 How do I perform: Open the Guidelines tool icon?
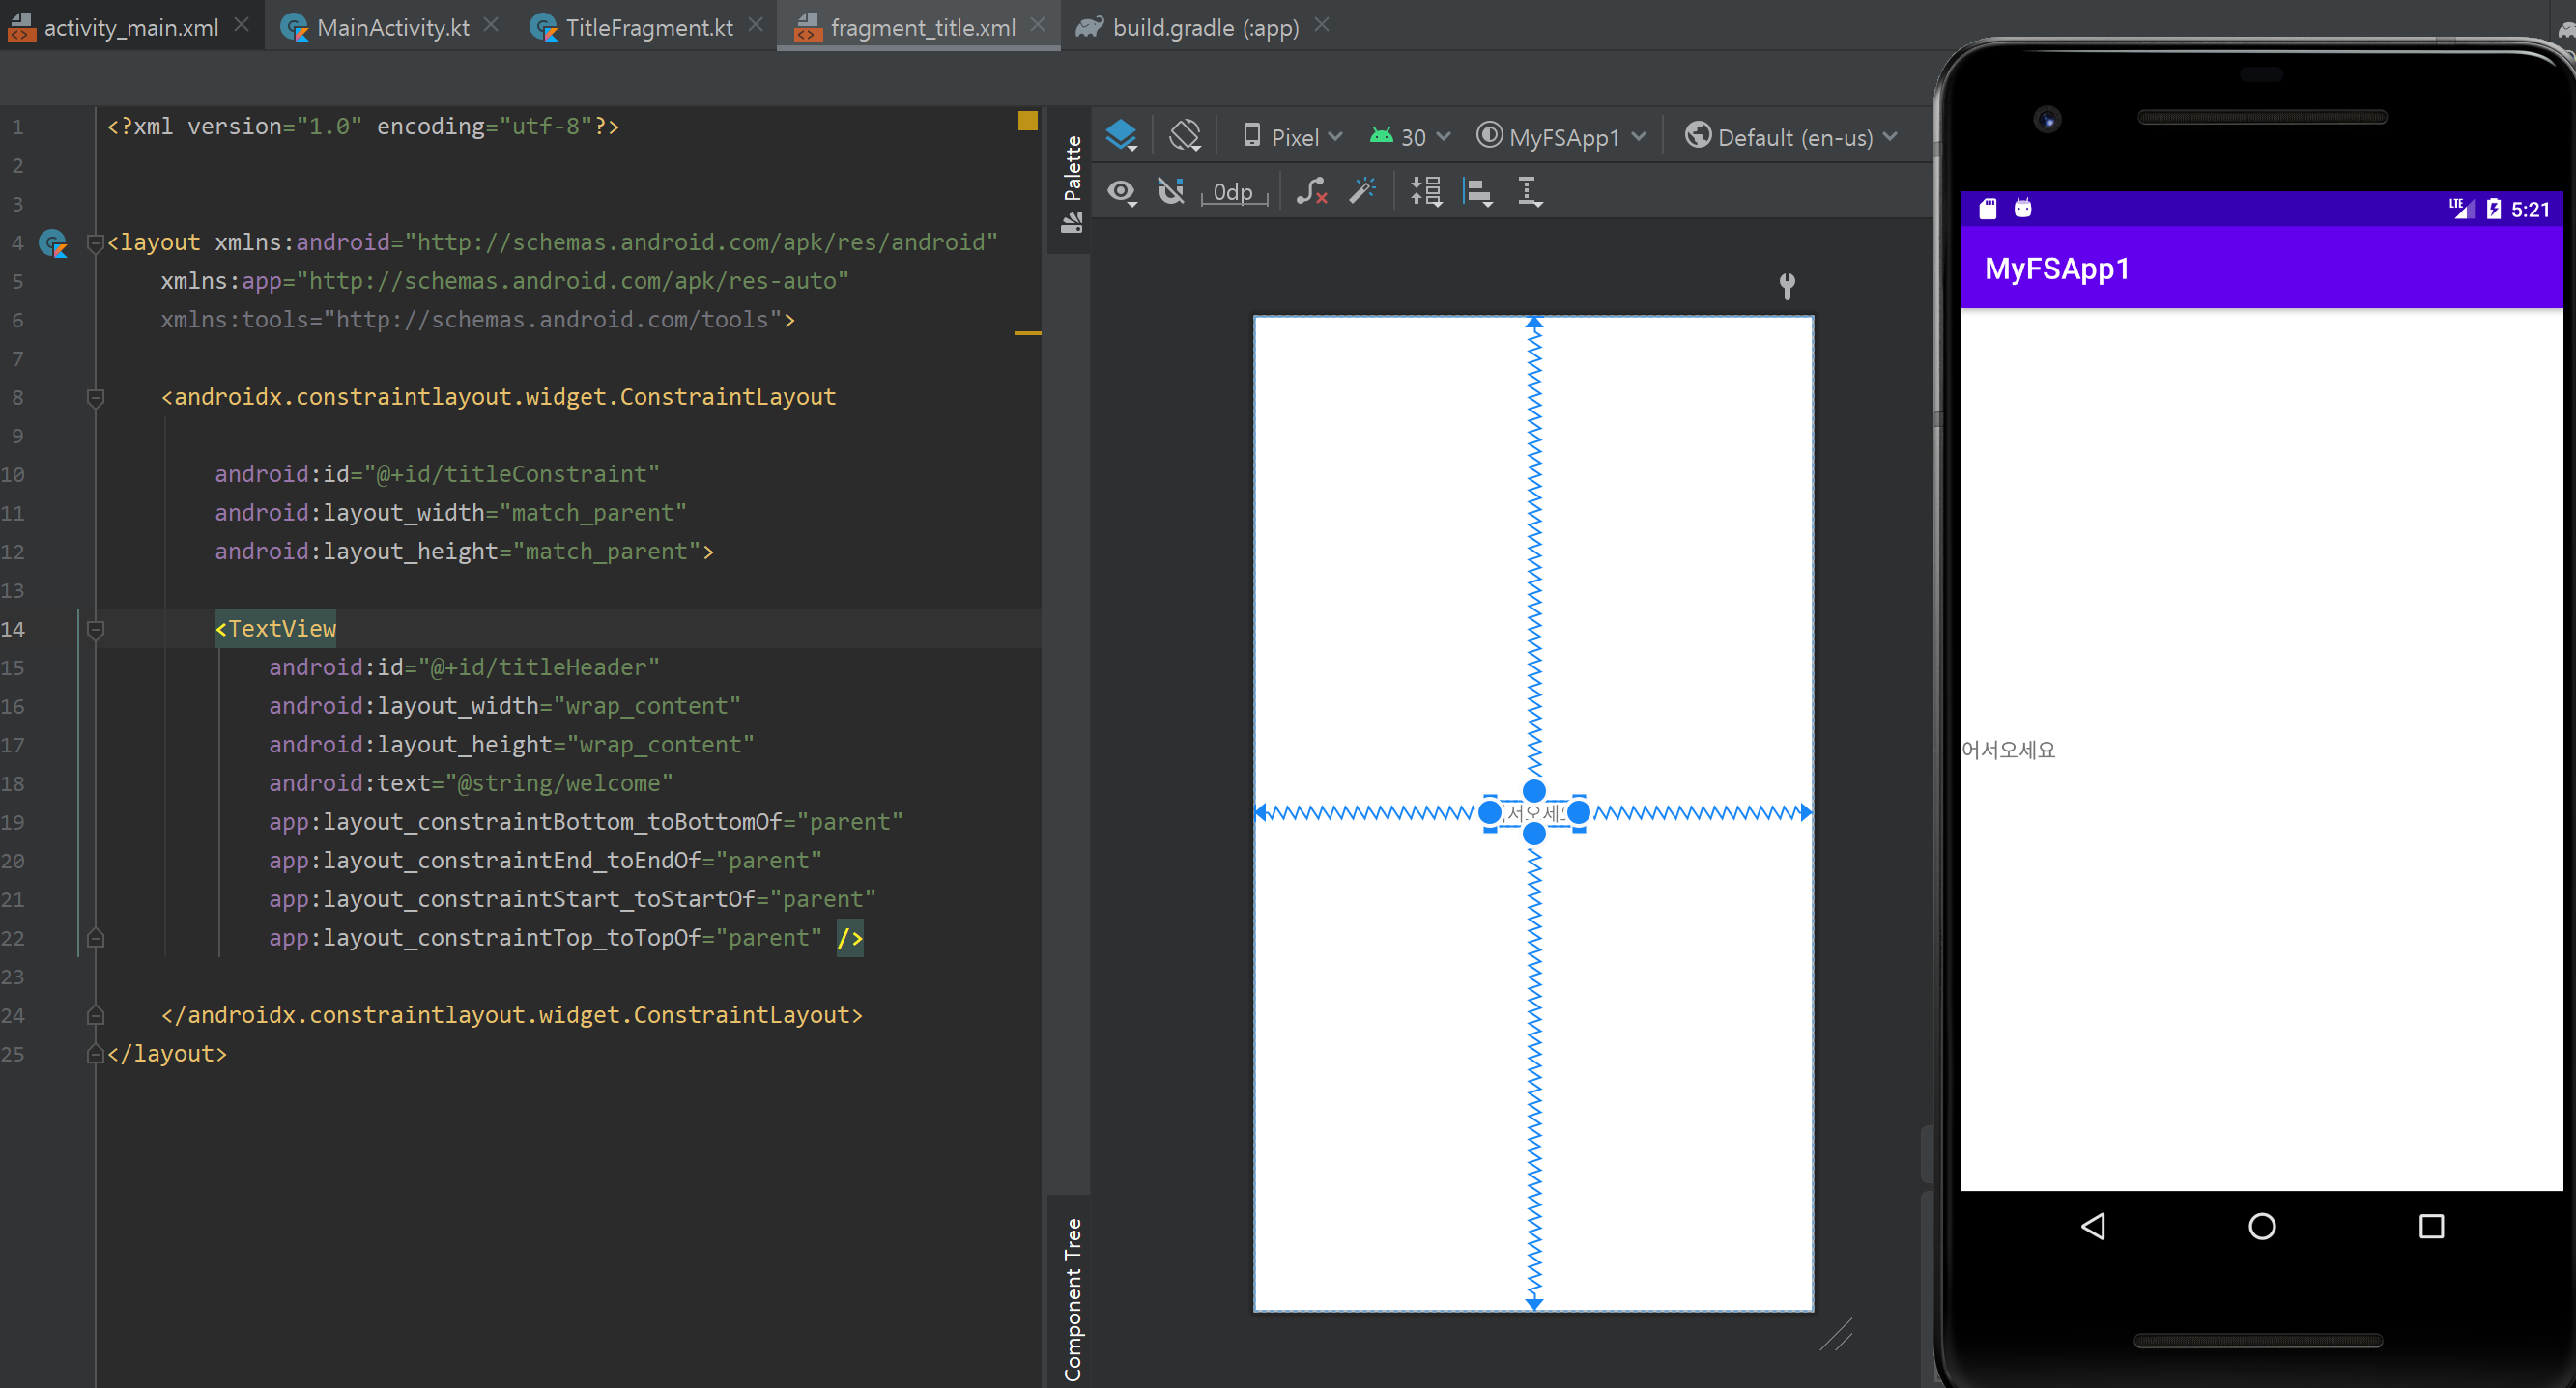(x=1529, y=191)
